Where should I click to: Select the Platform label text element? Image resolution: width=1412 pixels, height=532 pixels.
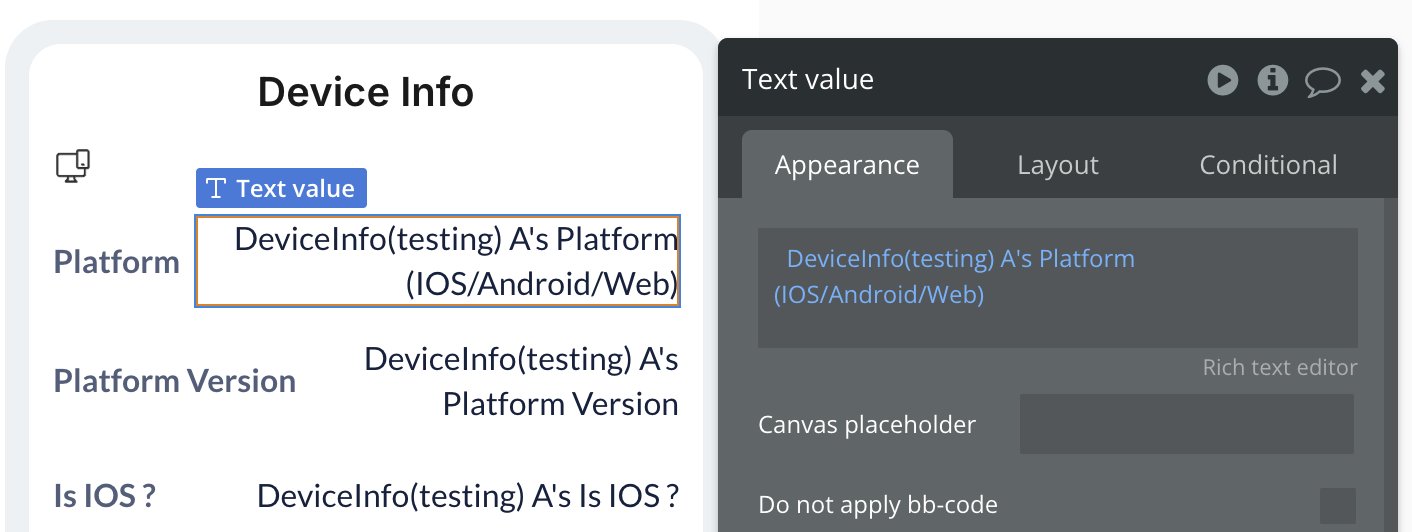(116, 262)
